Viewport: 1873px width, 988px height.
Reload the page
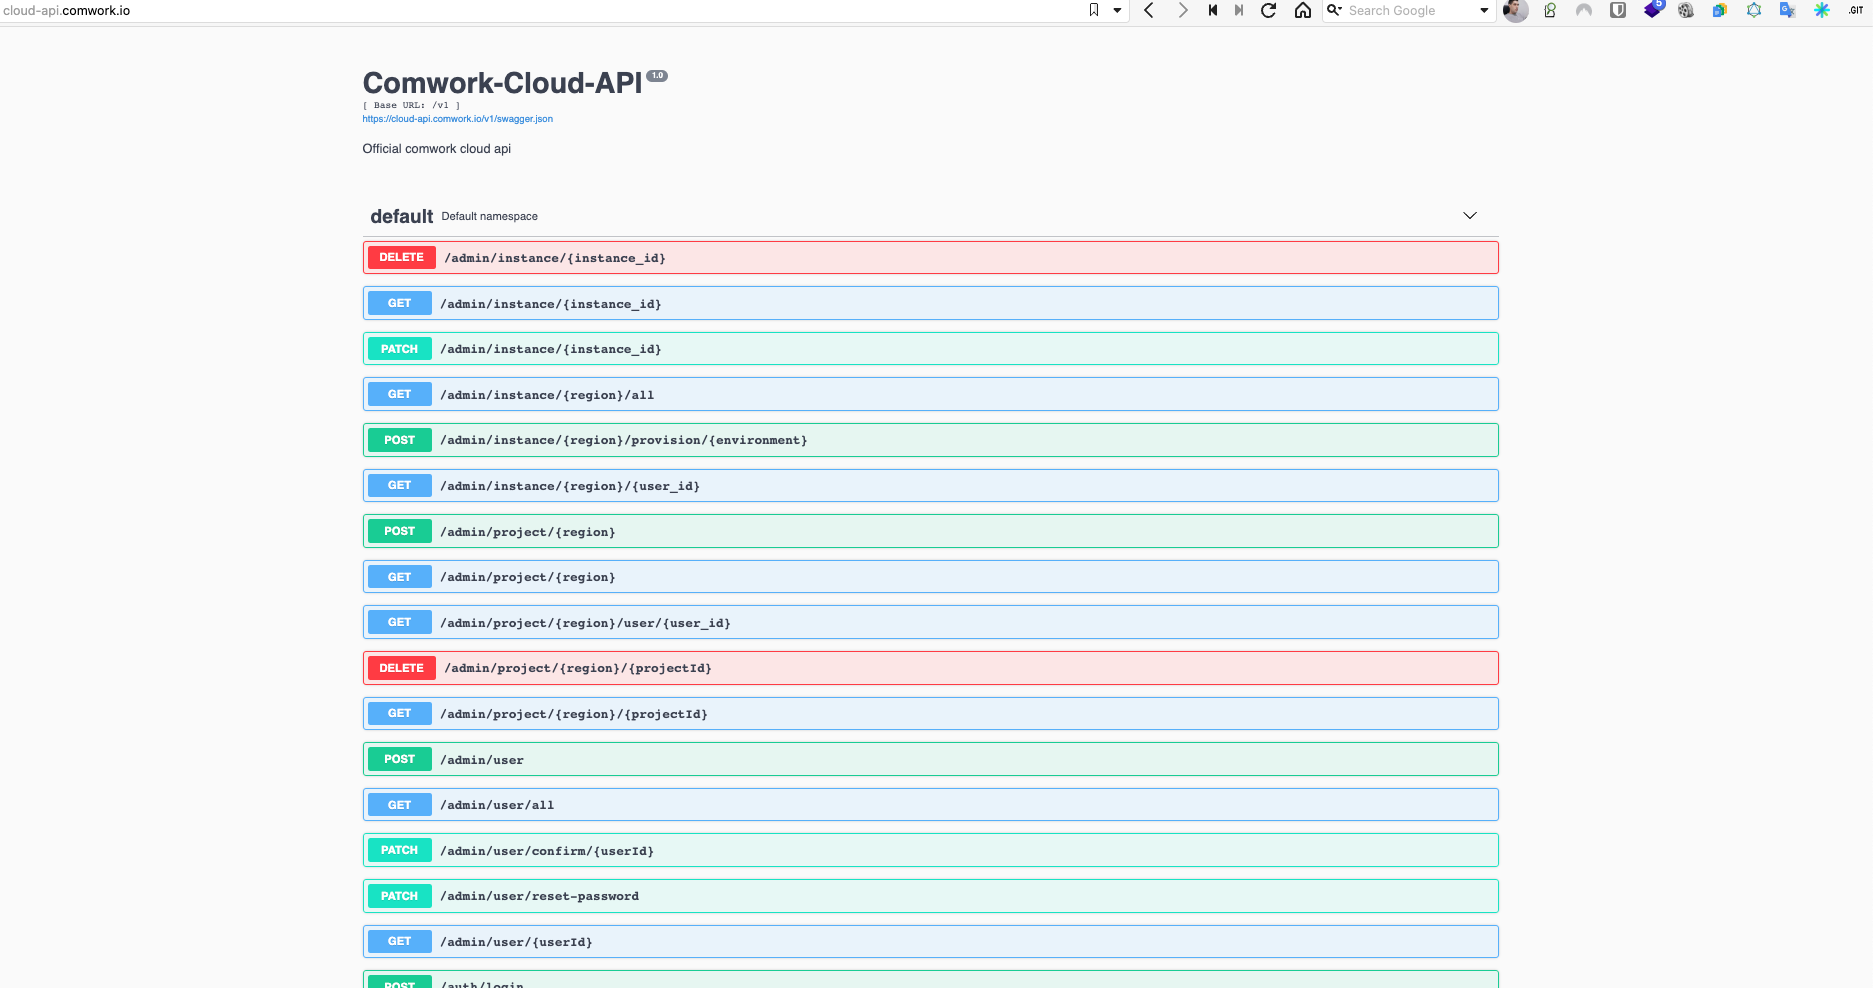pos(1268,10)
